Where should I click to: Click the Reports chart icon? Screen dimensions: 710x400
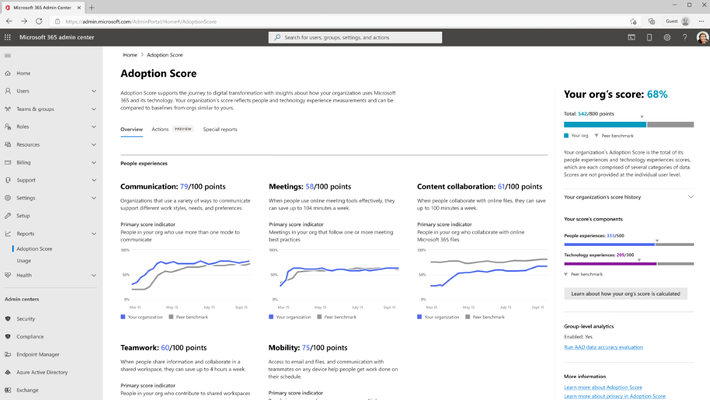pyautogui.click(x=8, y=234)
